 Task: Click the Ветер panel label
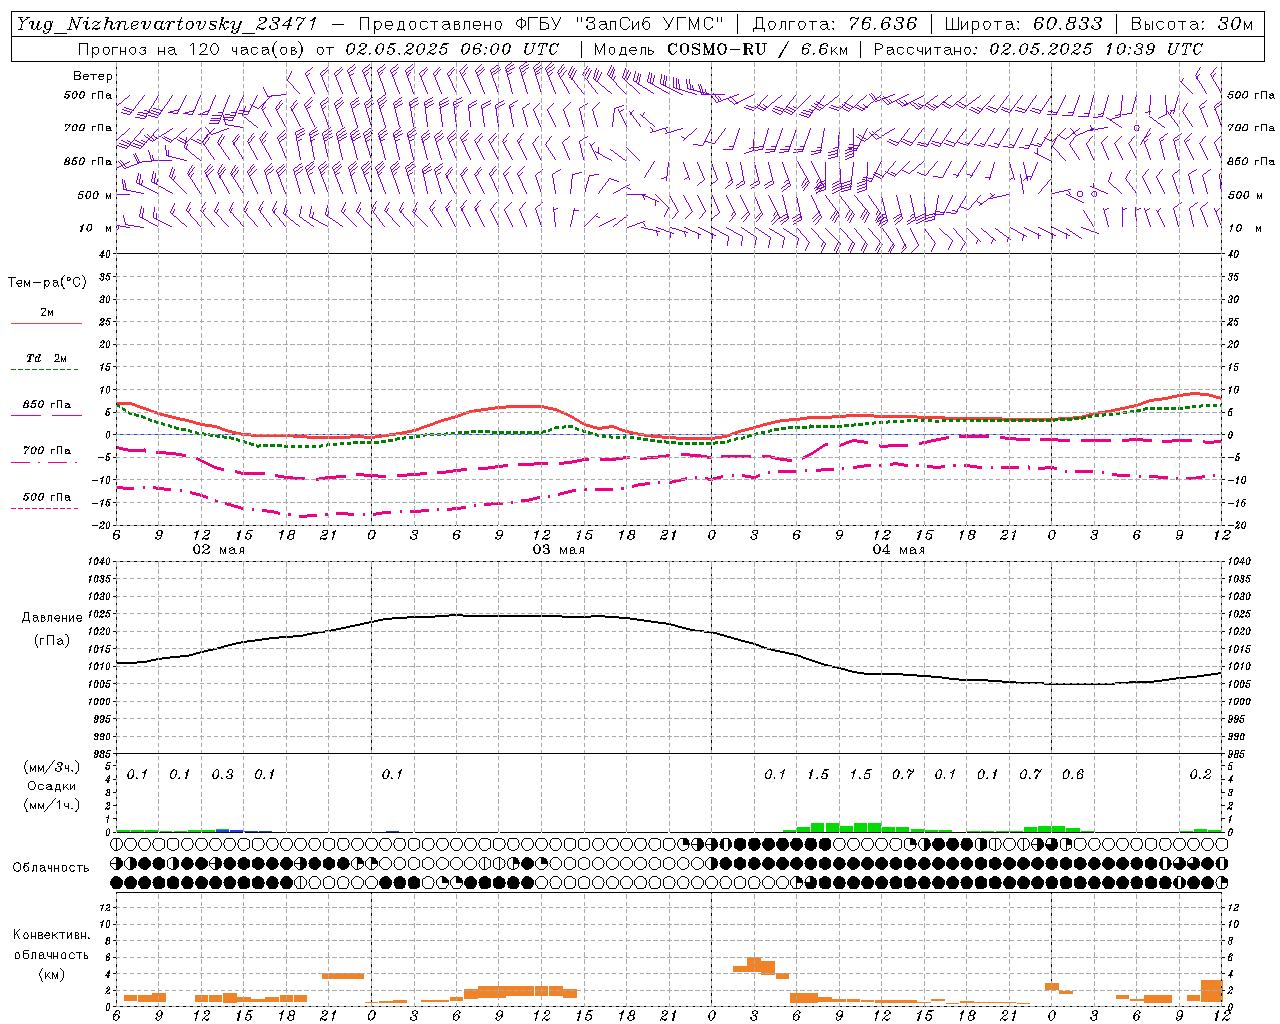point(92,76)
